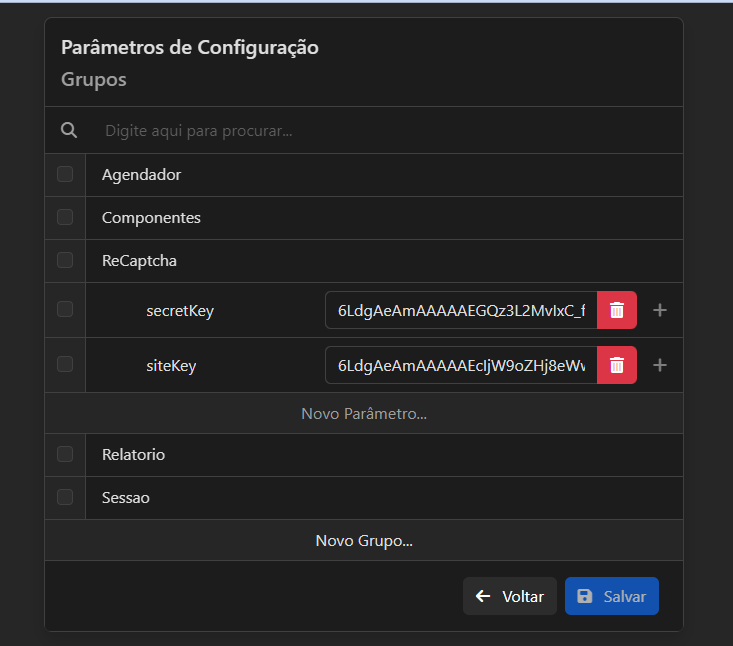Viewport: 733px width, 646px height.
Task: Tick the Componentes group checkbox
Action: click(65, 217)
